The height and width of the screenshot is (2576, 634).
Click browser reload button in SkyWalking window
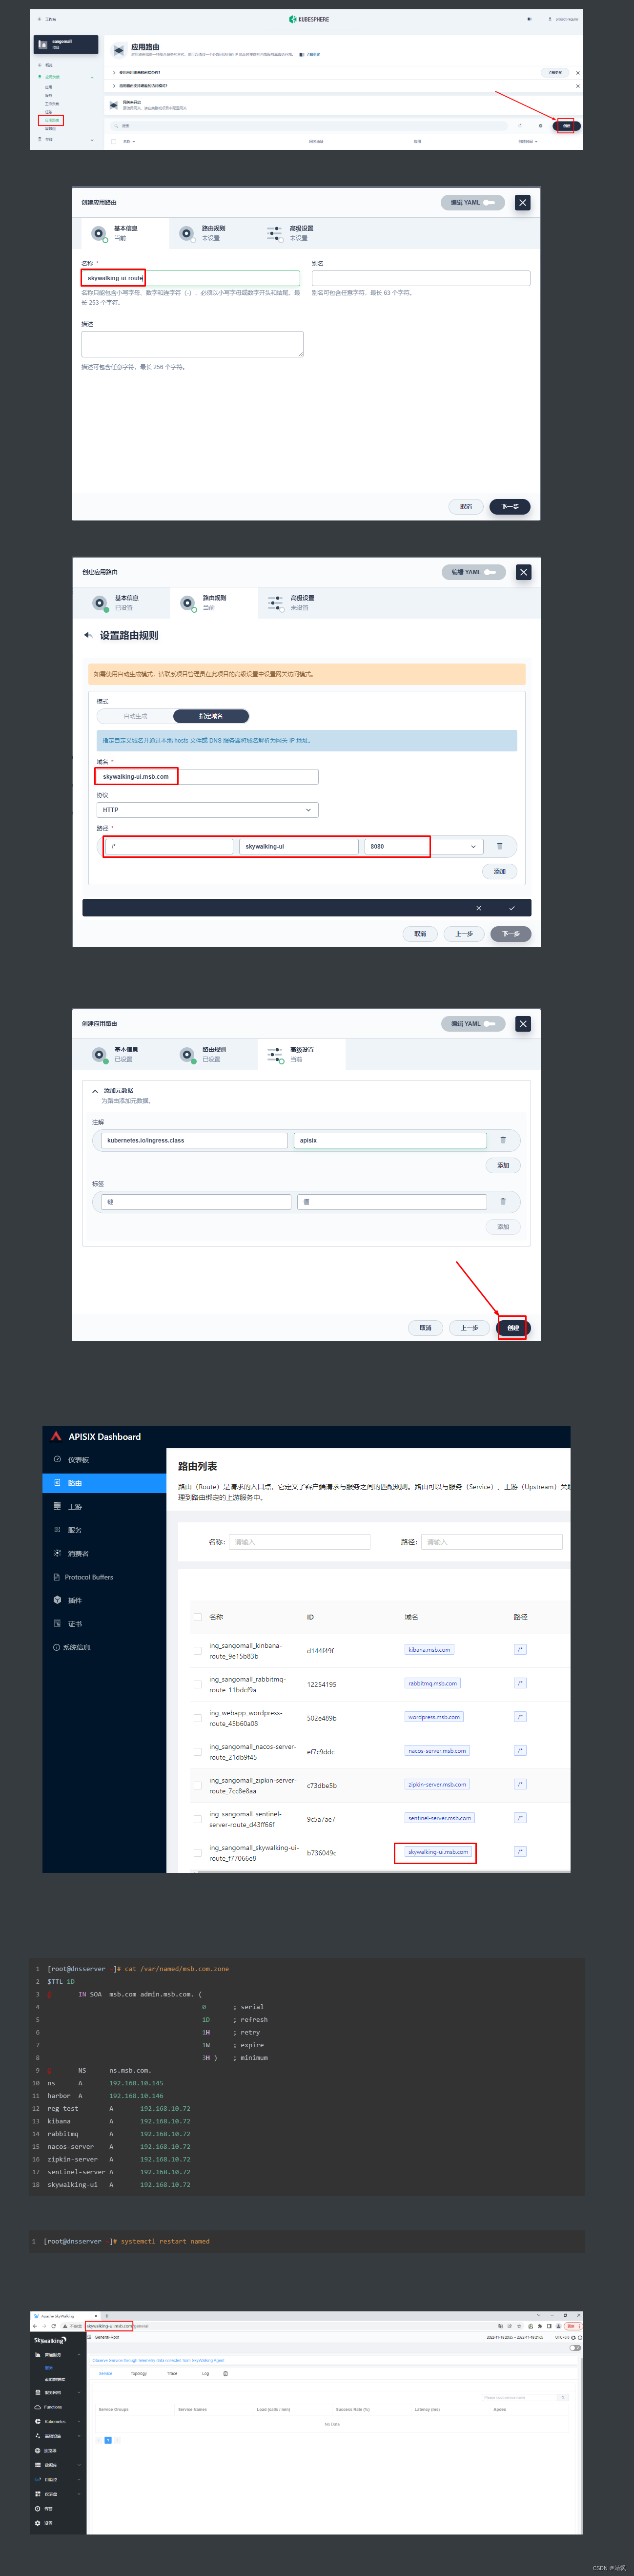pyautogui.click(x=54, y=2326)
